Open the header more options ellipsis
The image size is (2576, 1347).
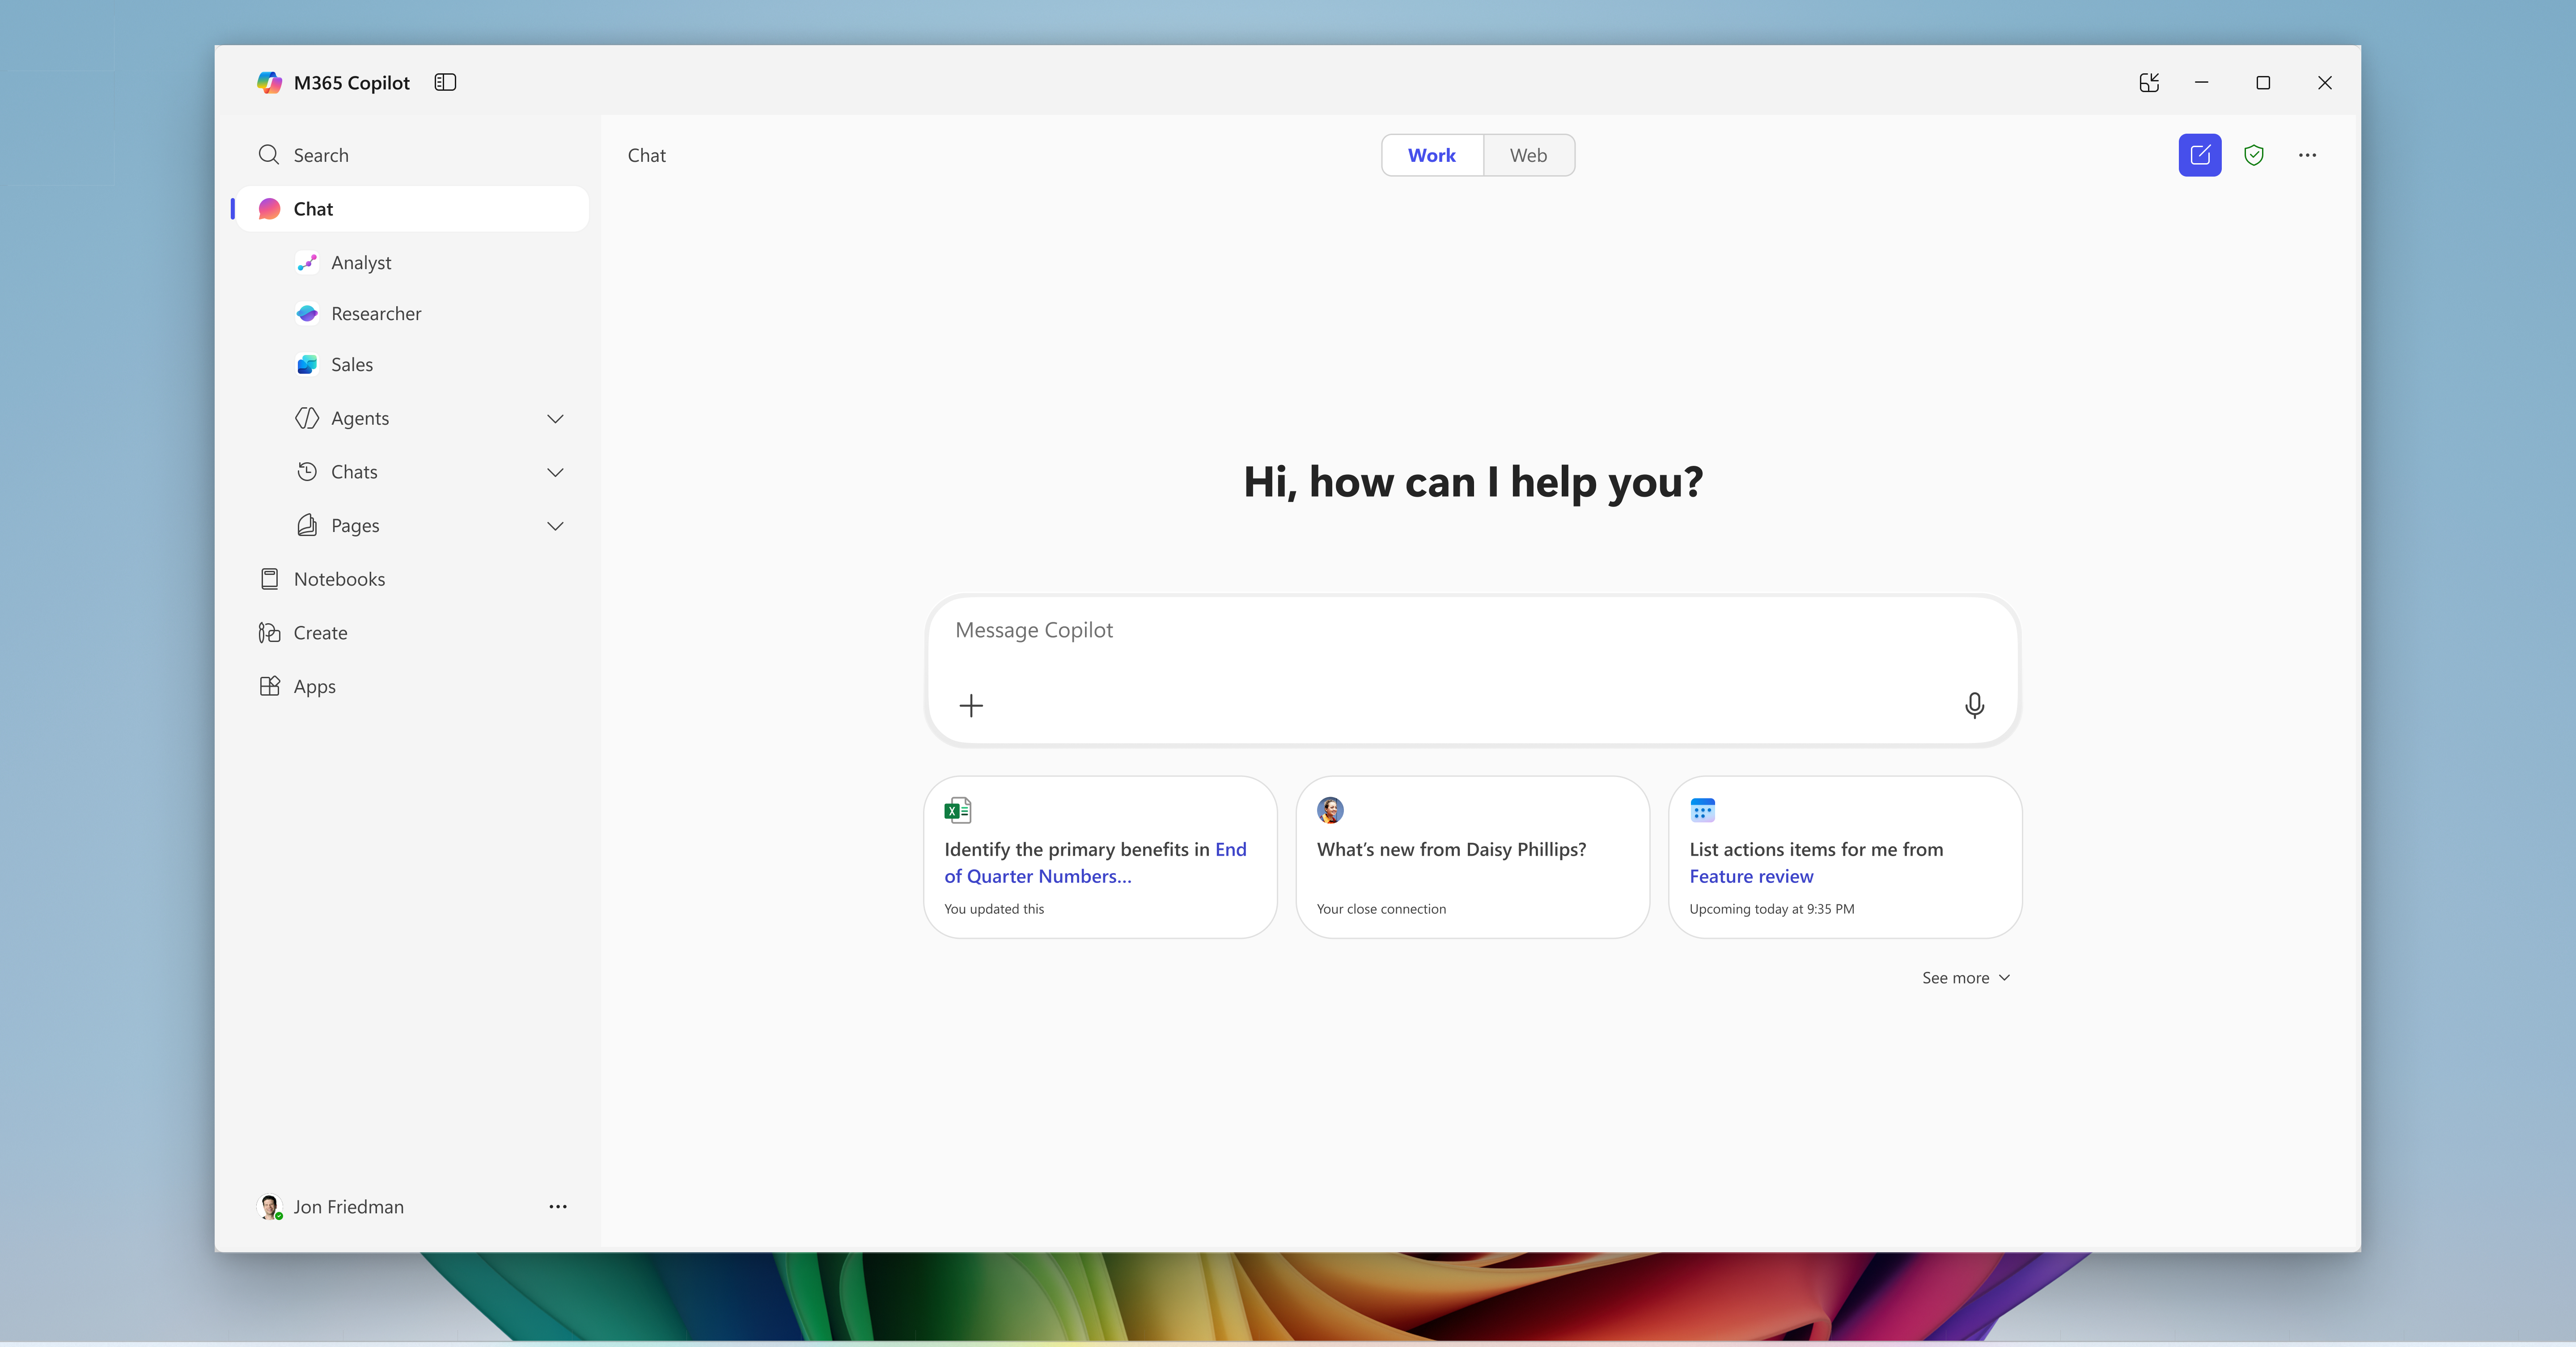pos(2307,155)
